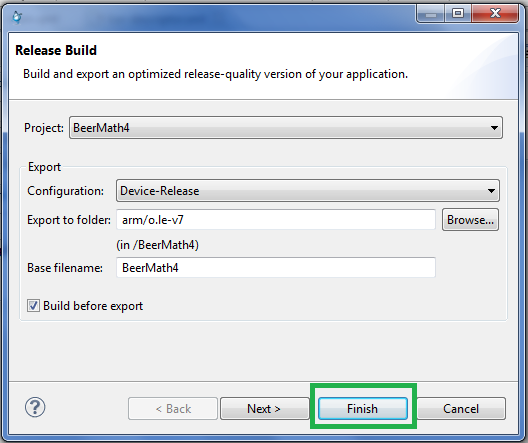Screen dimensions: 528x443
Task: Go to the next page with Next >
Action: tap(264, 409)
